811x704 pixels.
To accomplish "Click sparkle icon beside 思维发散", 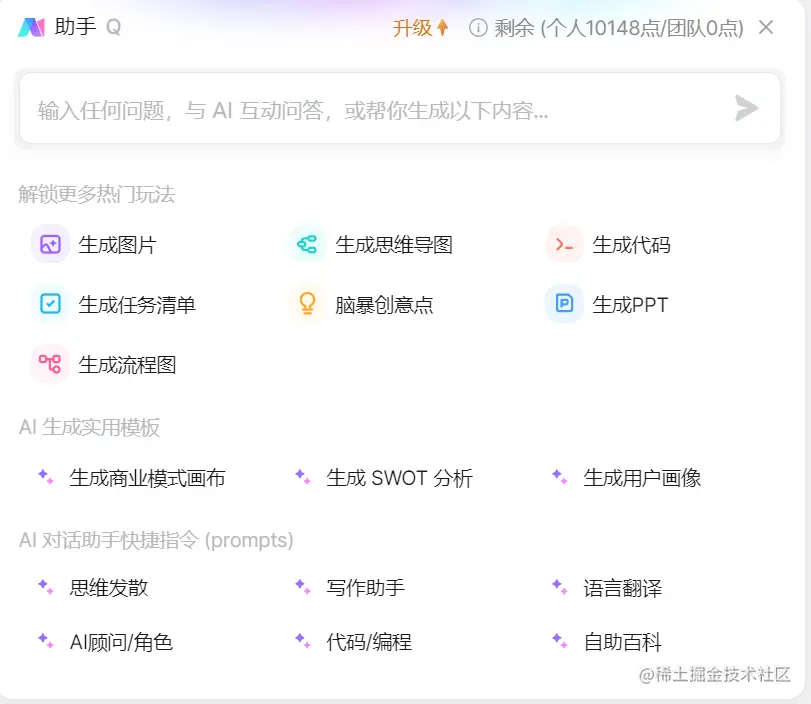I will [46, 587].
